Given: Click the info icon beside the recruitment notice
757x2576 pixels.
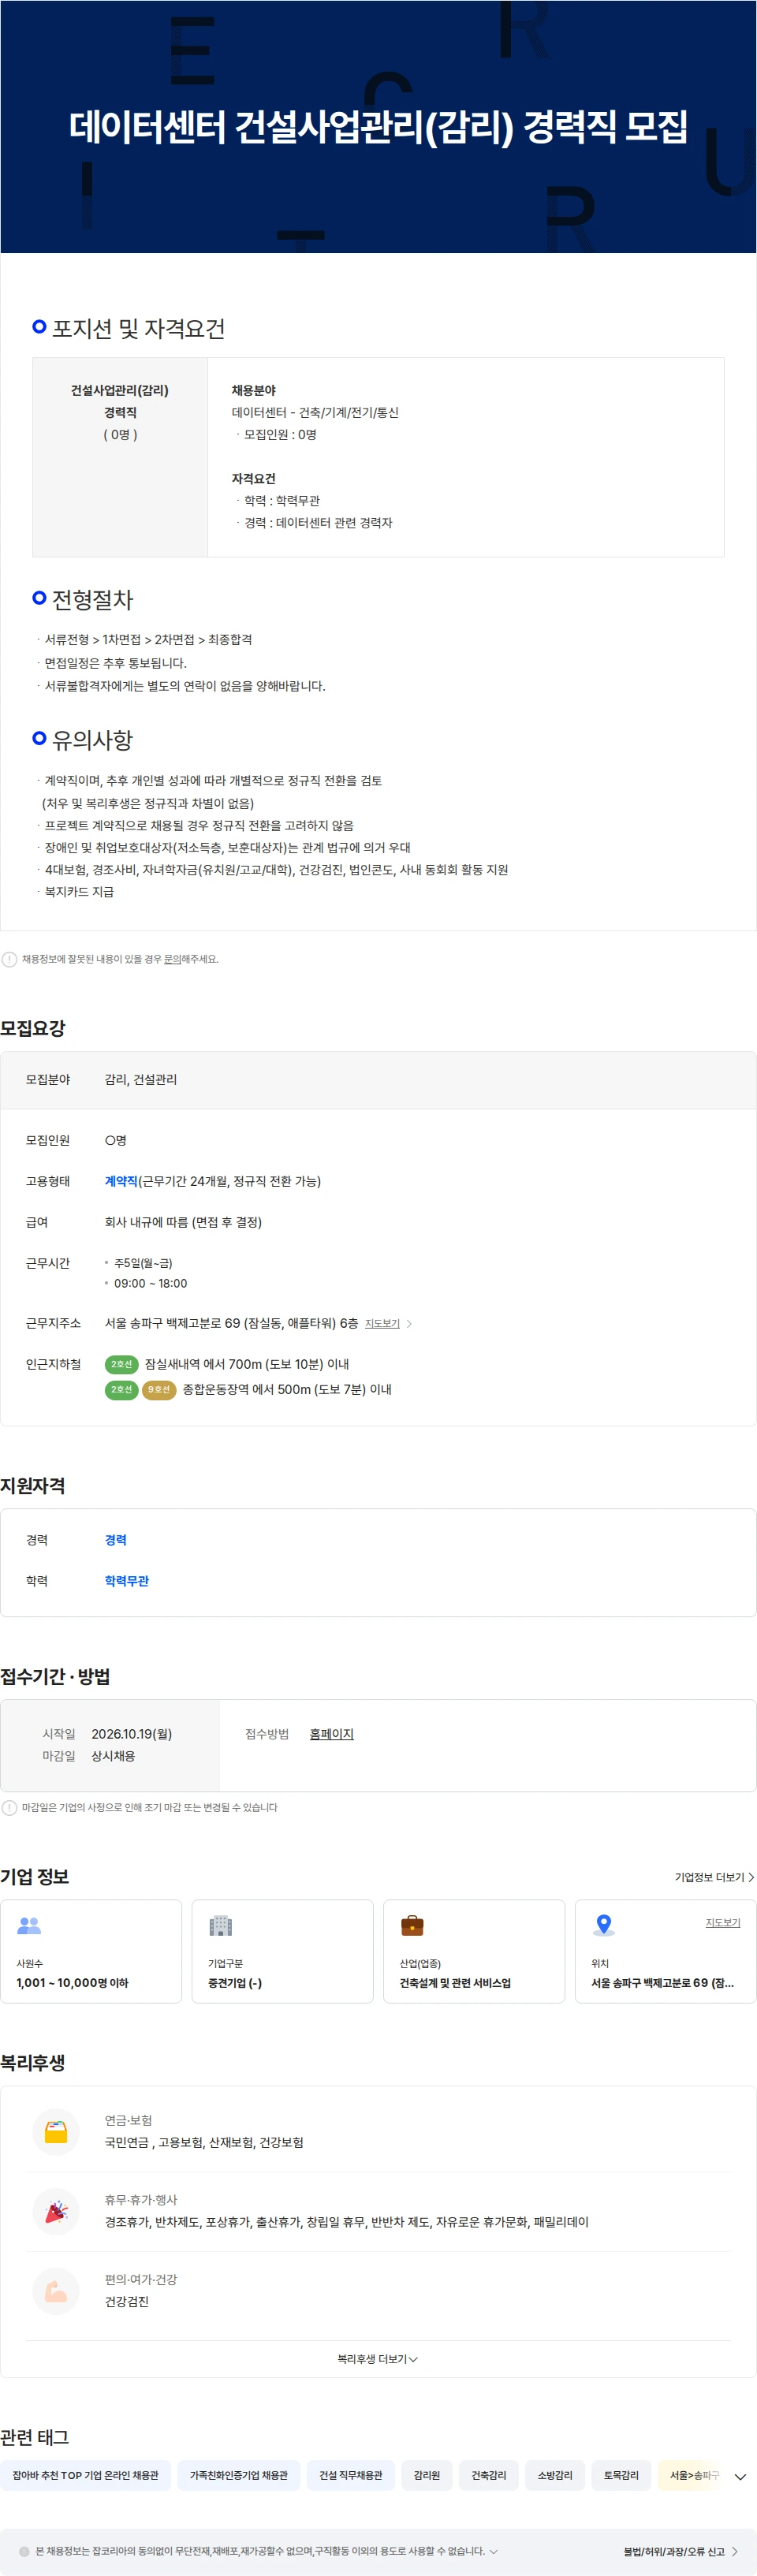Looking at the screenshot, I should (9, 959).
